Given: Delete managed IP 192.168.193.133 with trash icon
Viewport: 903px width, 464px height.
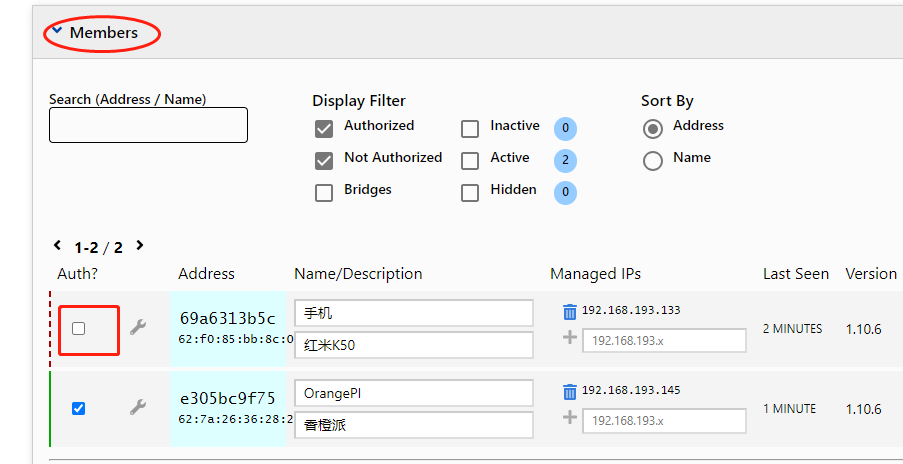Looking at the screenshot, I should (x=569, y=311).
